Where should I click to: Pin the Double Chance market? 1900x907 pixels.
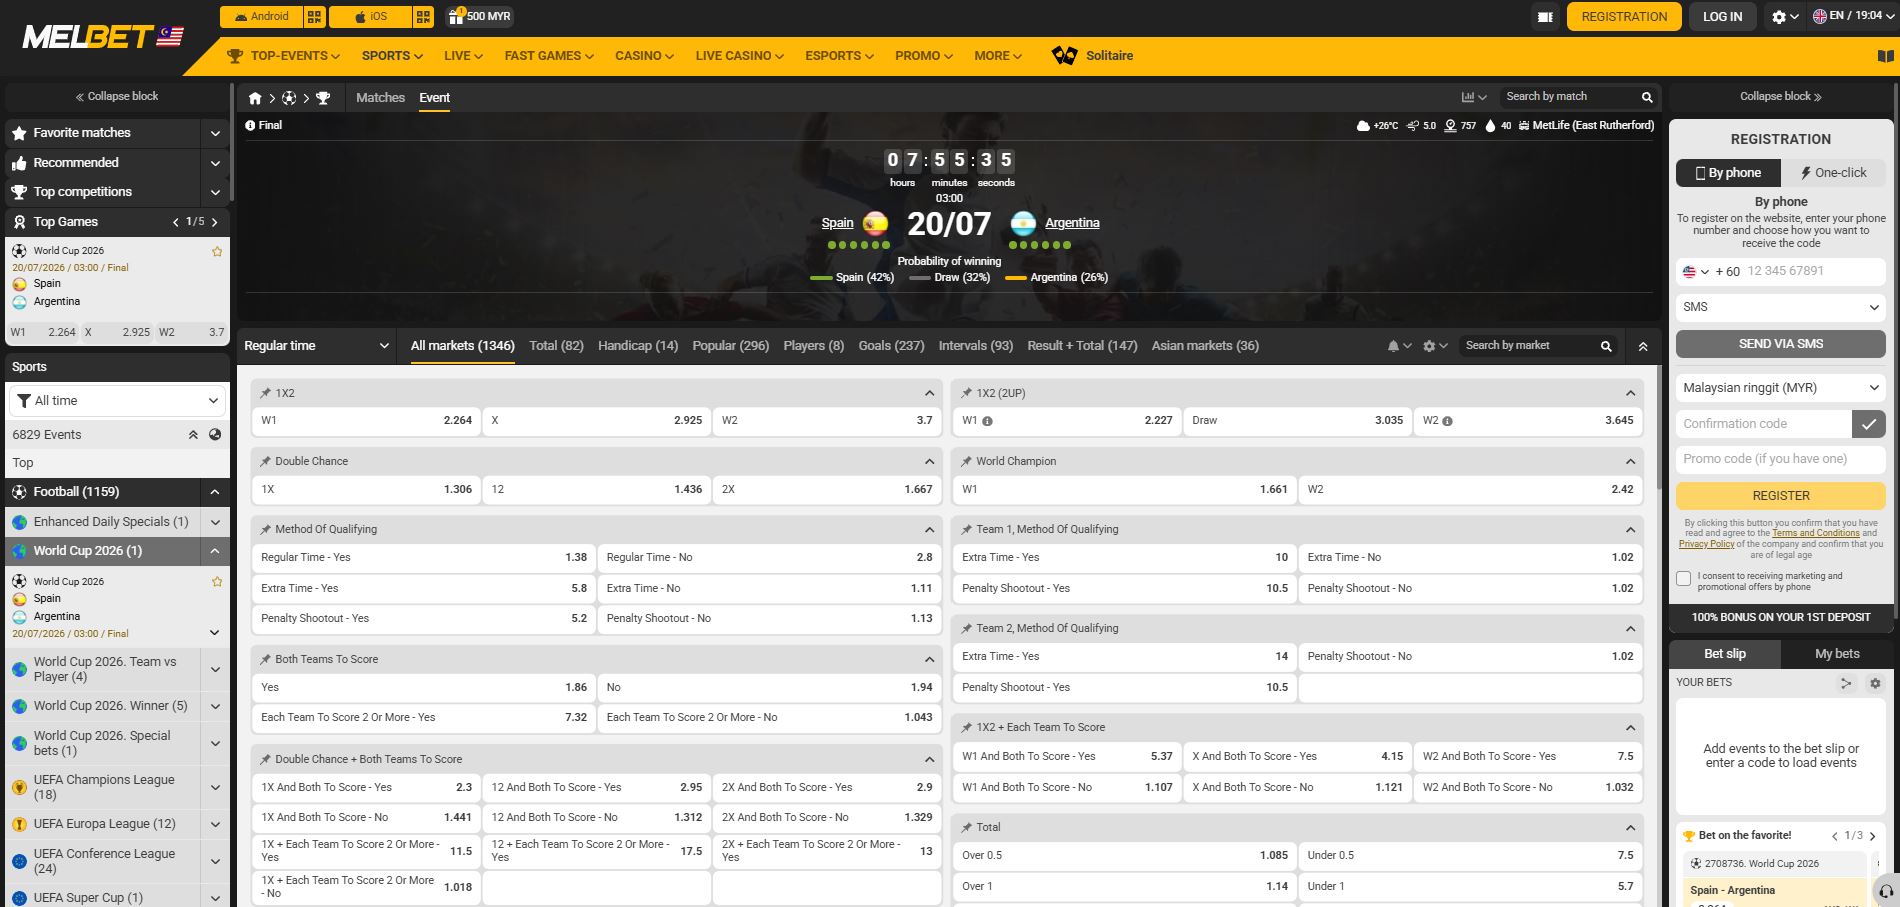click(x=265, y=461)
